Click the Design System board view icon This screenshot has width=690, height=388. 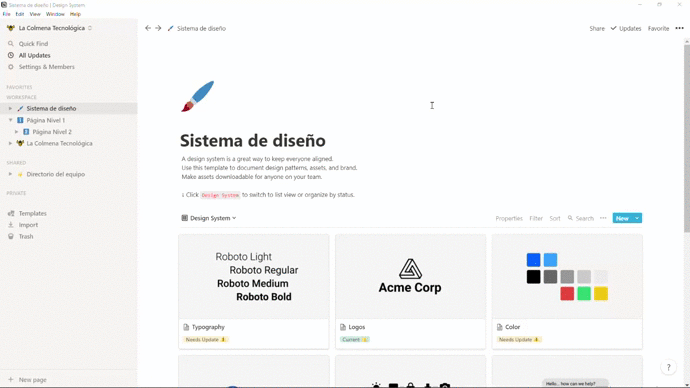point(185,218)
